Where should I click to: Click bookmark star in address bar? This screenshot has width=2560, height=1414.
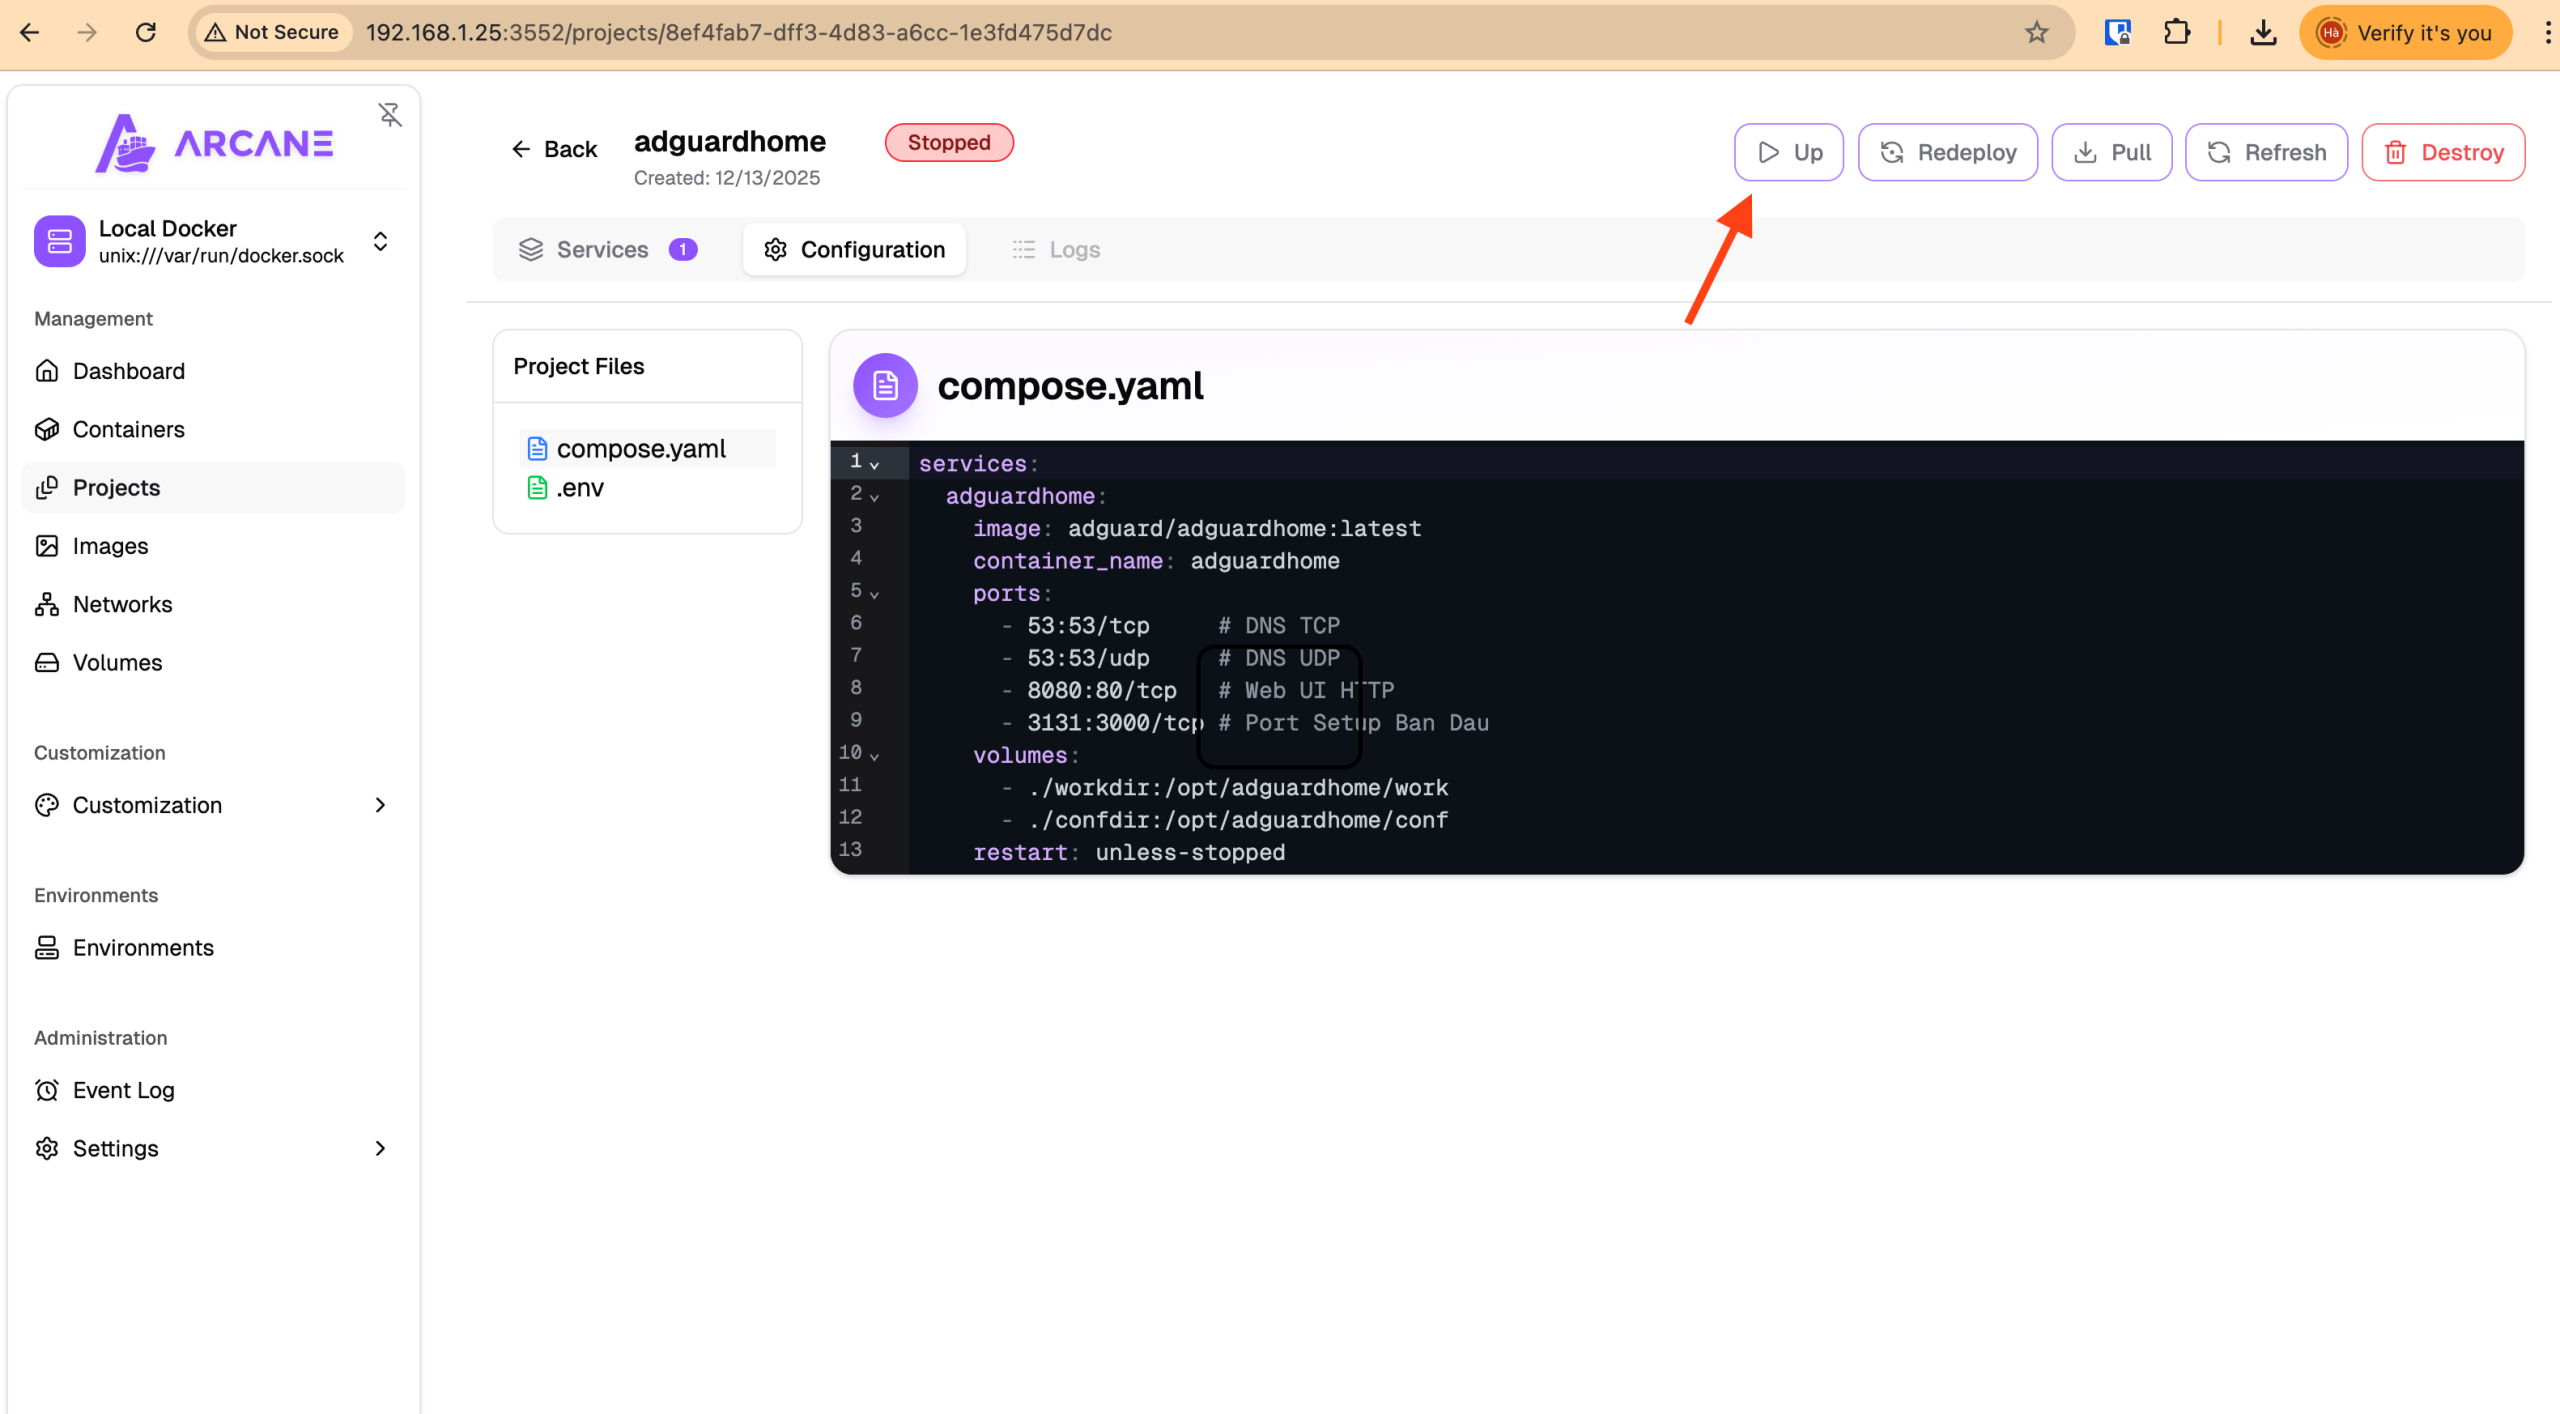click(x=2036, y=32)
